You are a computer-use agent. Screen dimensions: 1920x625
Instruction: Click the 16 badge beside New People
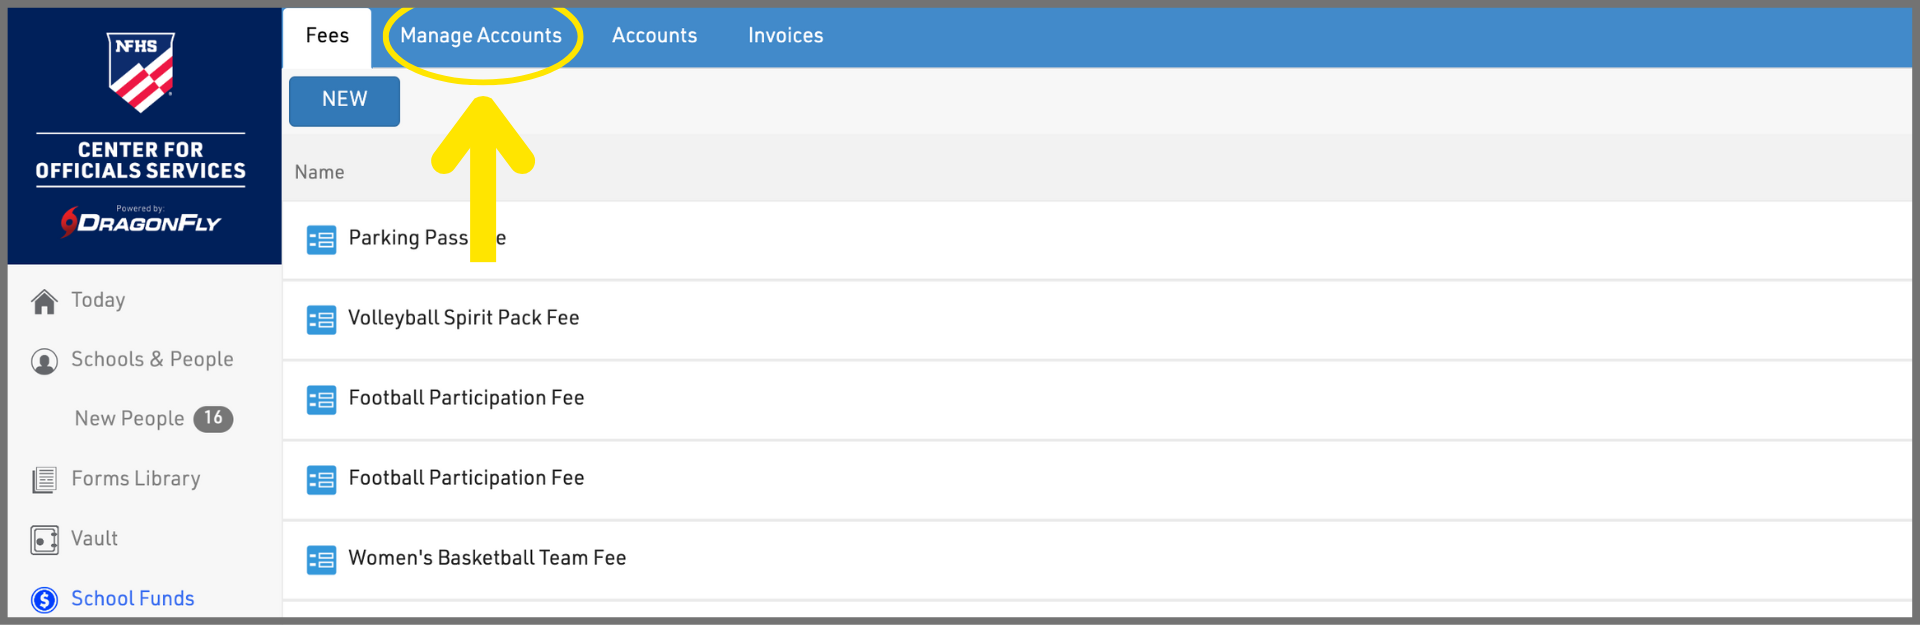coord(213,418)
